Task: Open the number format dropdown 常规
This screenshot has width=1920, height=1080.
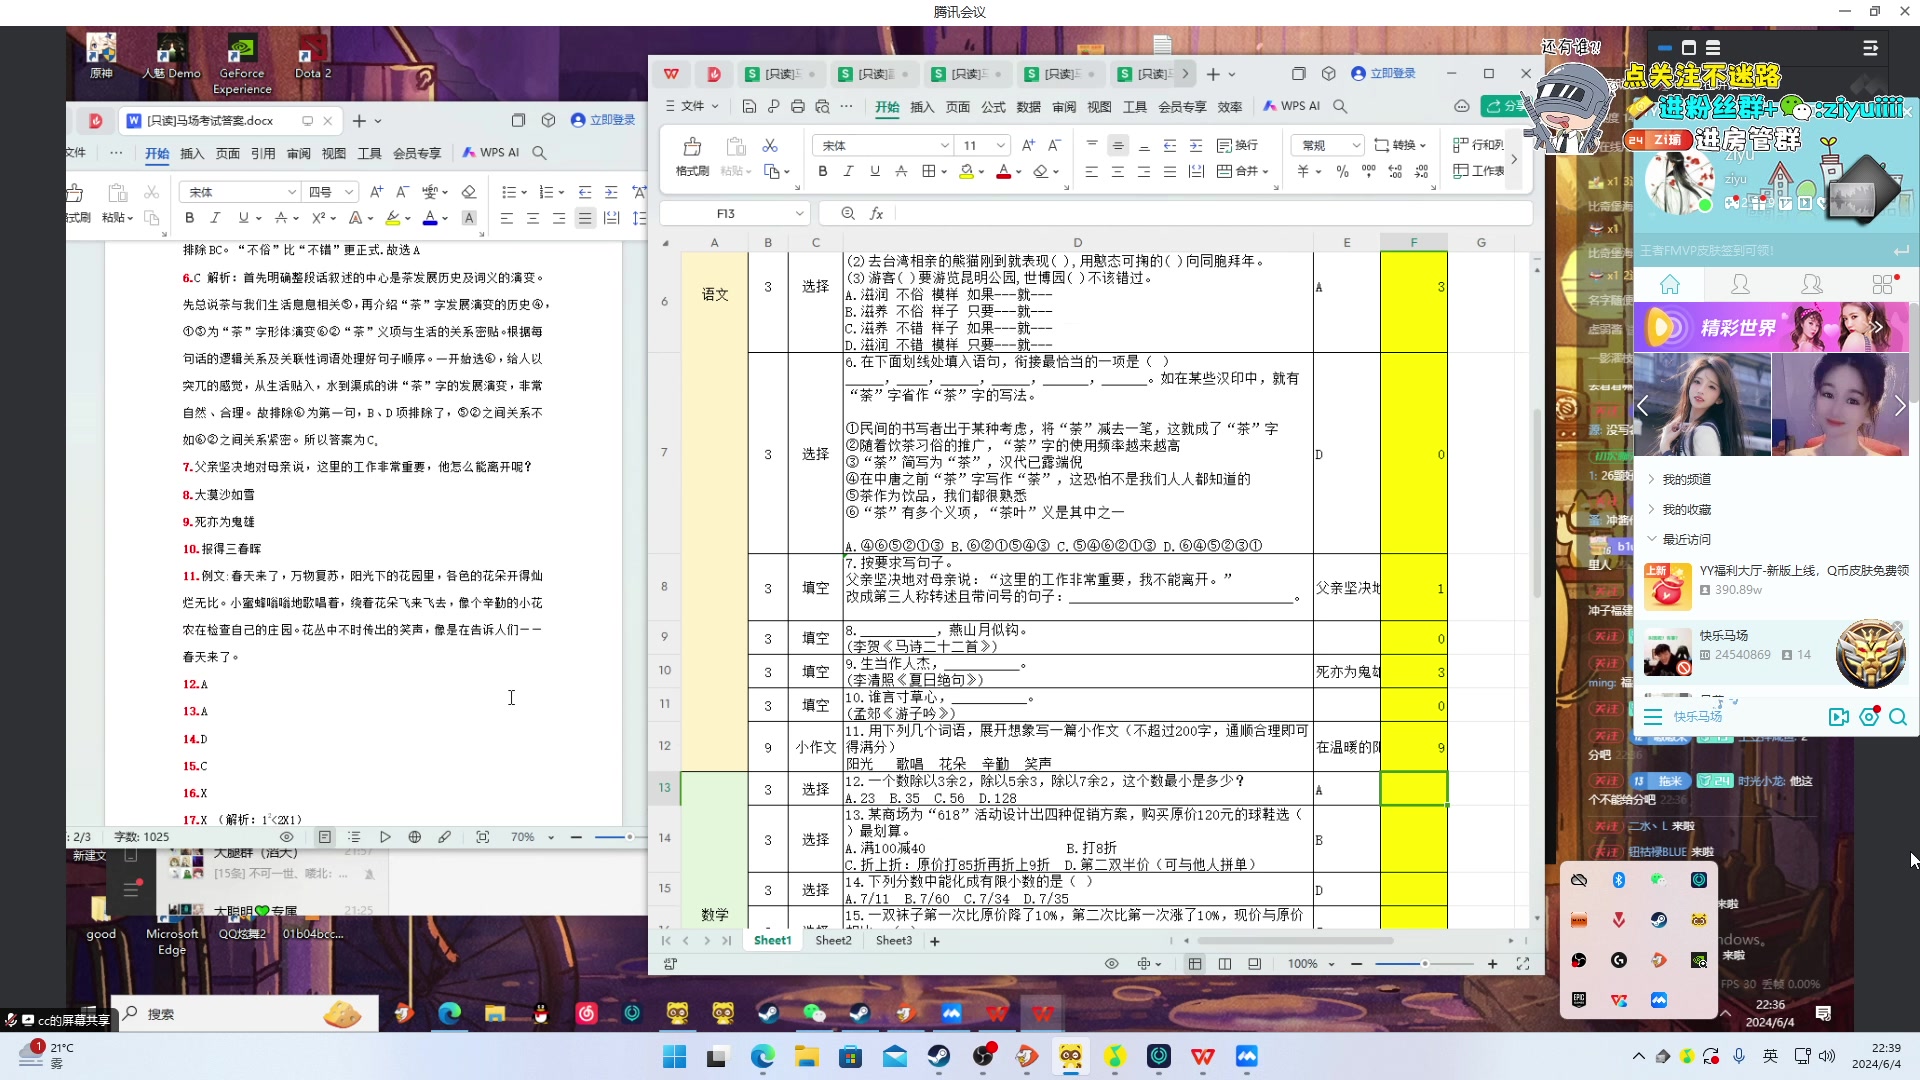Action: tap(1355, 146)
